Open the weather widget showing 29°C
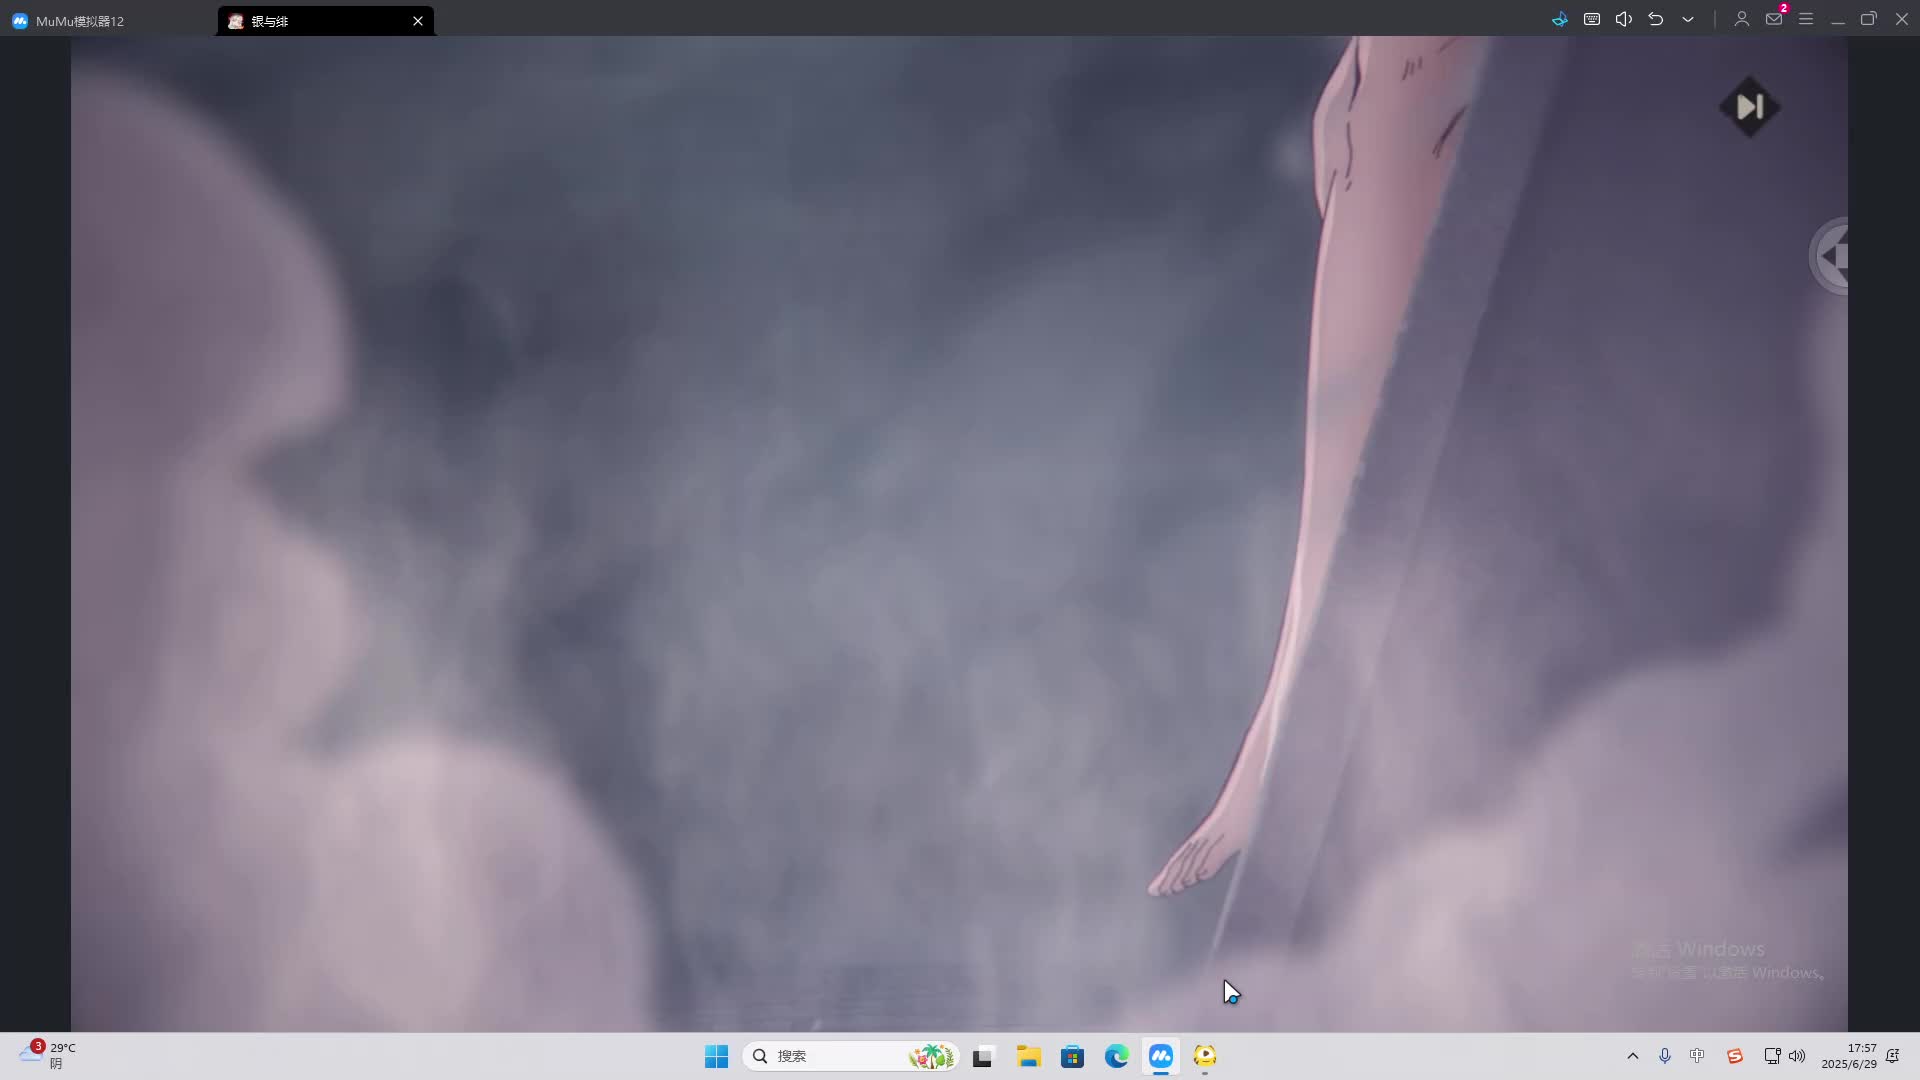The height and width of the screenshot is (1080, 1920). coord(48,1055)
